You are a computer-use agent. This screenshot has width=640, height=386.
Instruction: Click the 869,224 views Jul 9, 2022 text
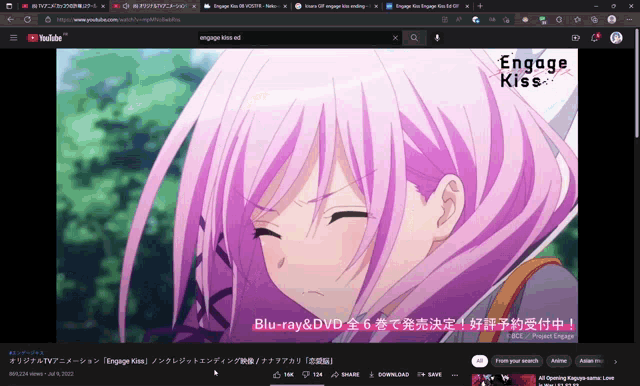coord(41,374)
